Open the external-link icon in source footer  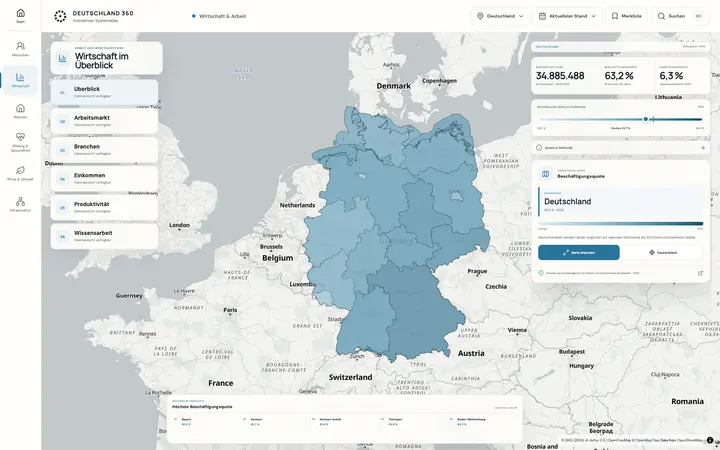[x=700, y=273]
